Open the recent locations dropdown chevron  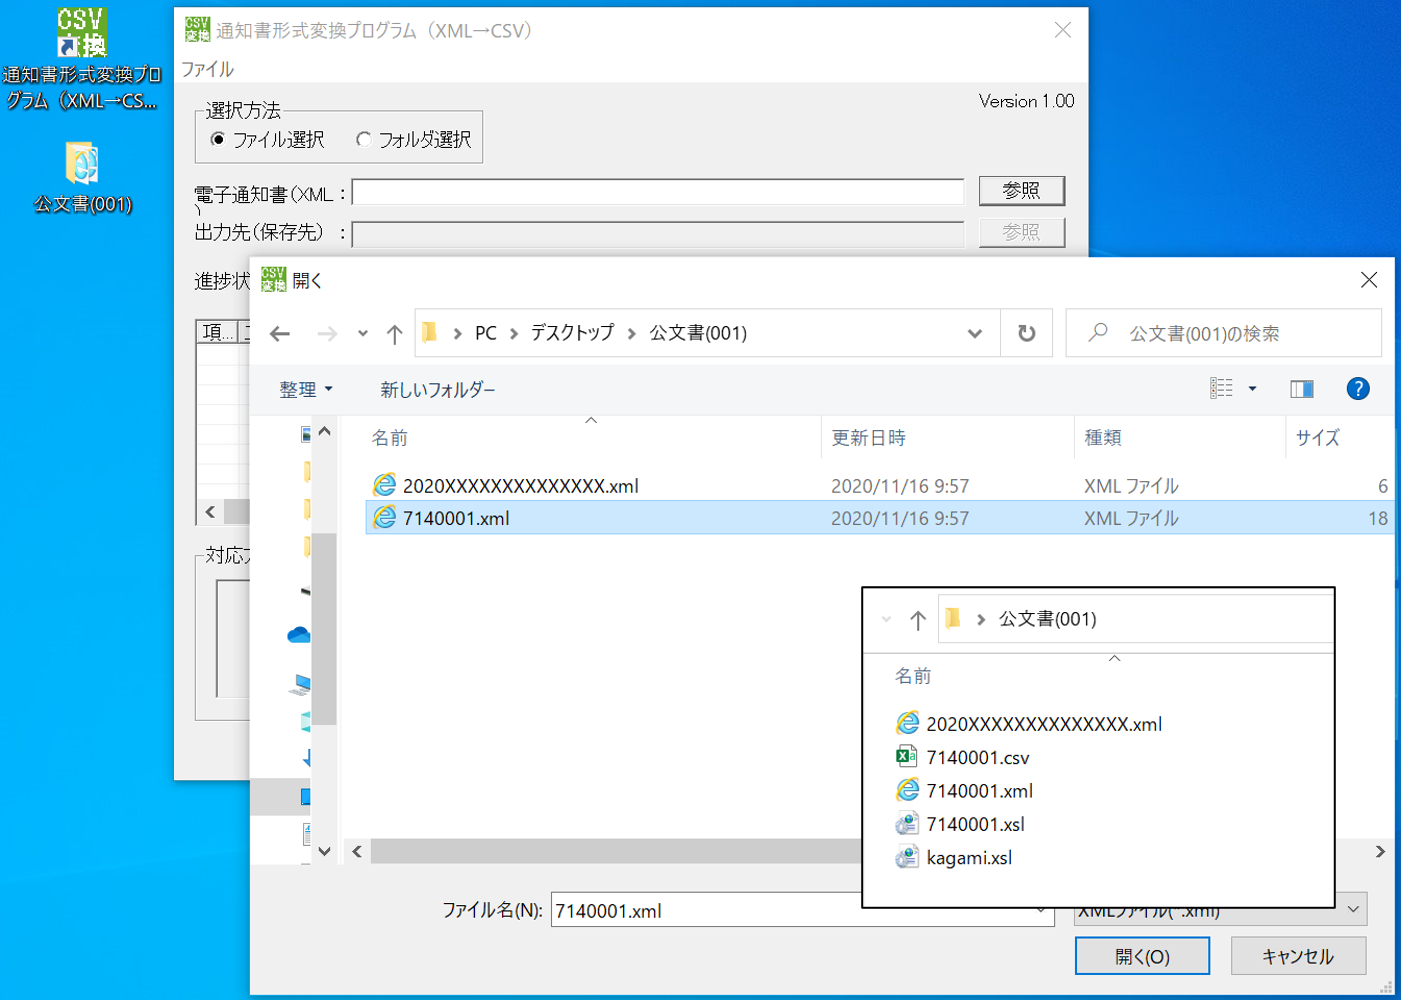(x=362, y=334)
